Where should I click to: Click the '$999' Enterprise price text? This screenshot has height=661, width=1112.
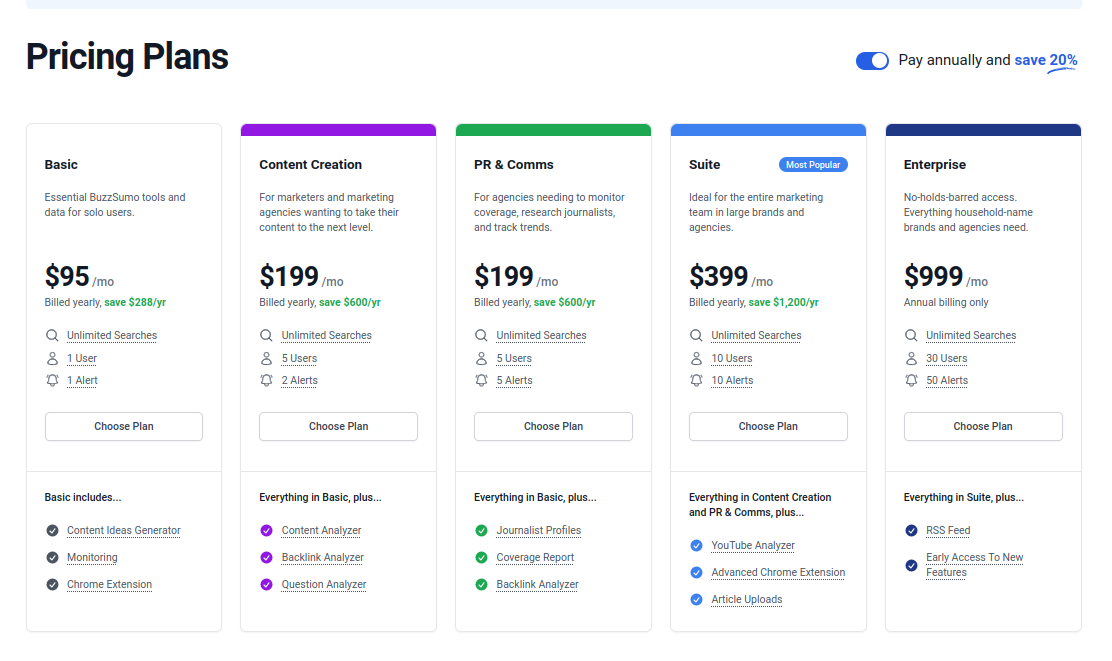point(933,276)
